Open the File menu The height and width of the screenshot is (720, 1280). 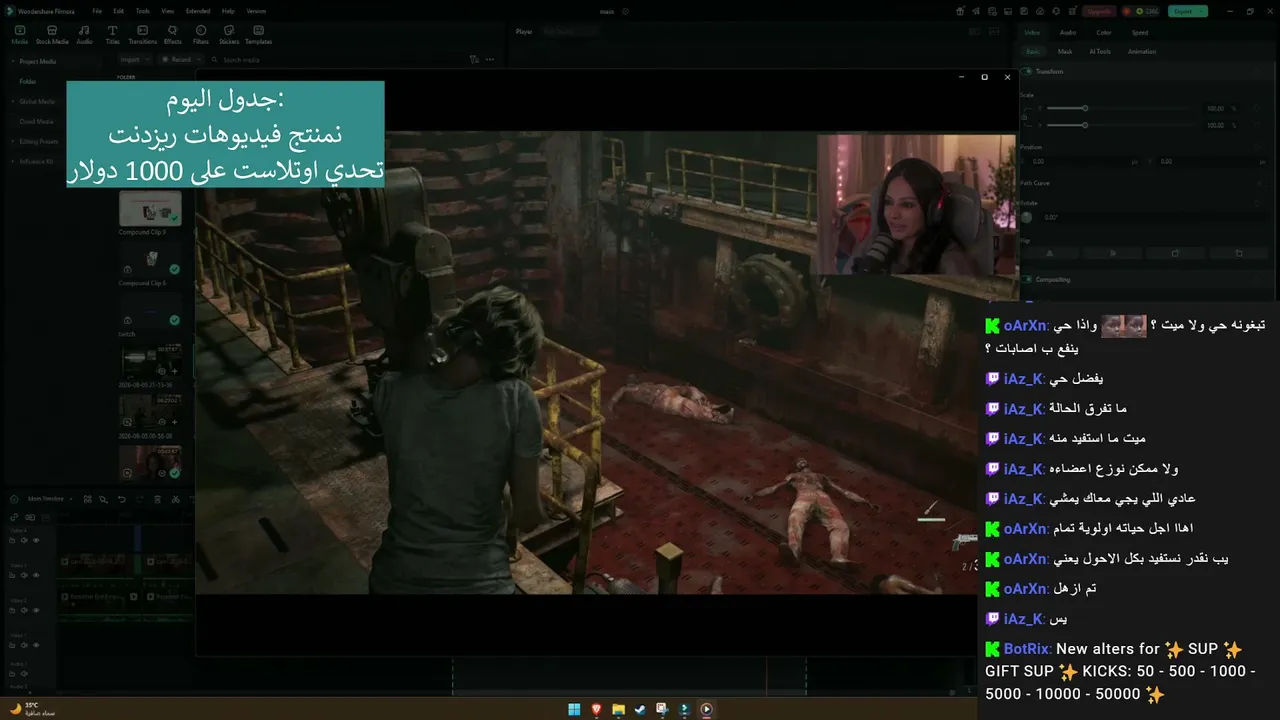point(97,11)
